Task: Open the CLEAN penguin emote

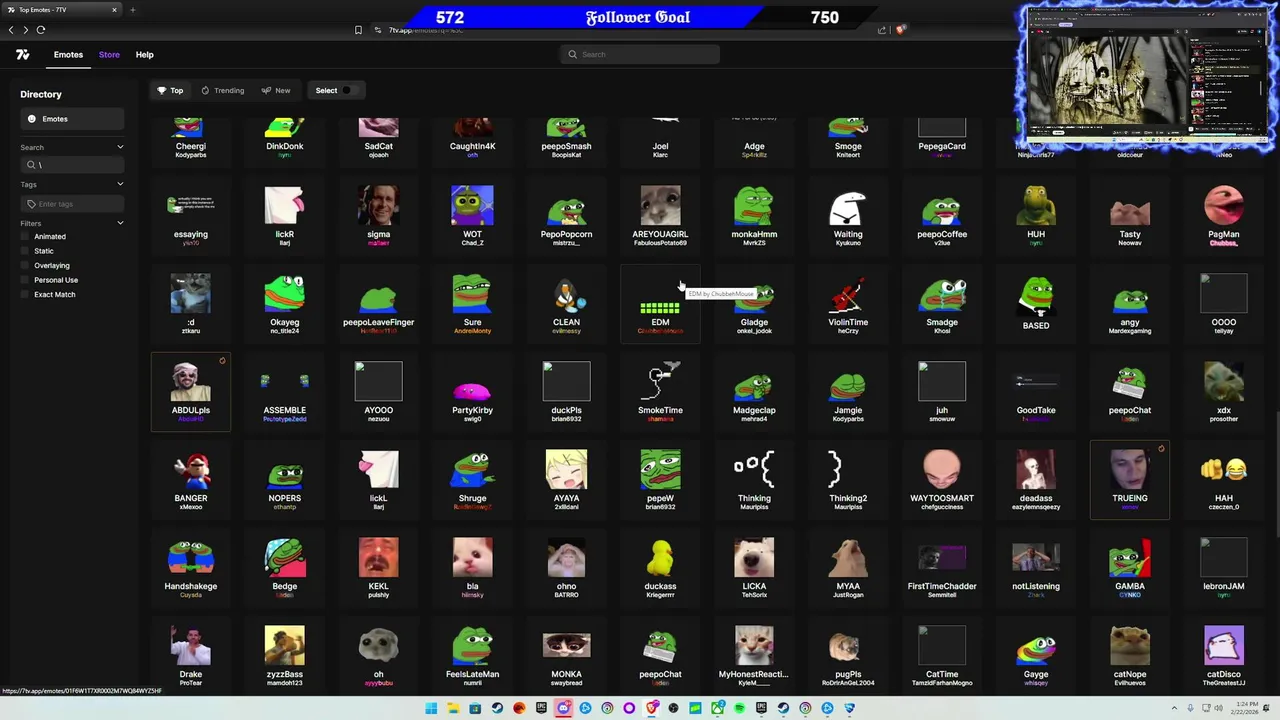Action: [566, 304]
